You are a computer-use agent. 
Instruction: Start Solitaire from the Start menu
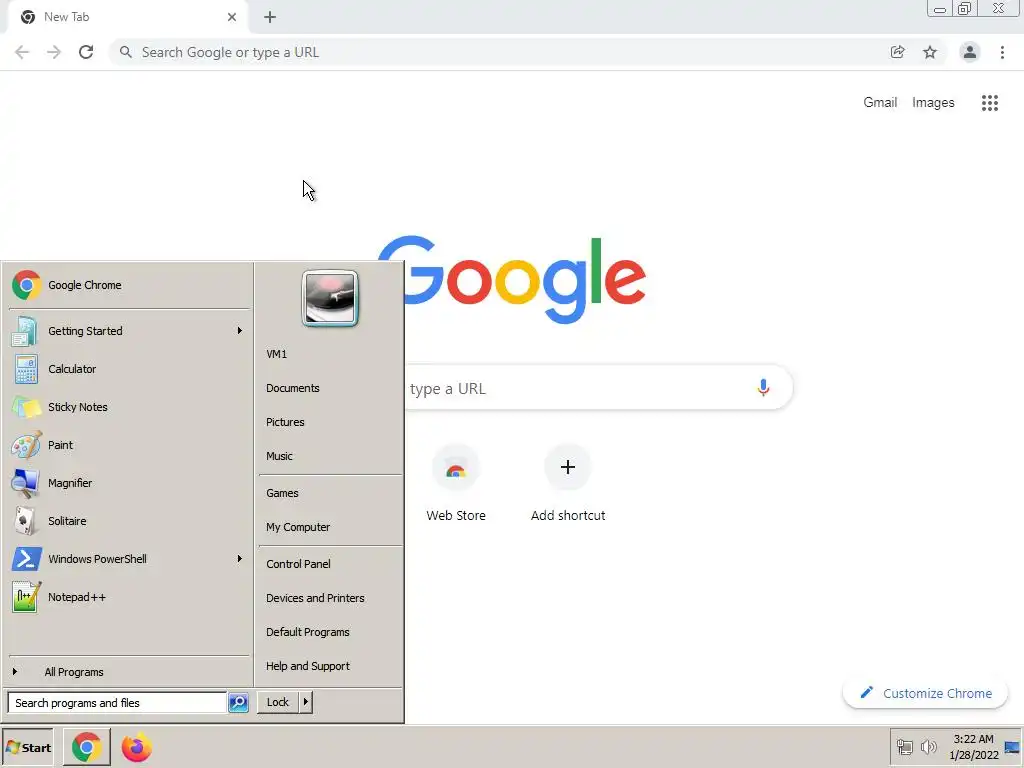tap(129, 521)
